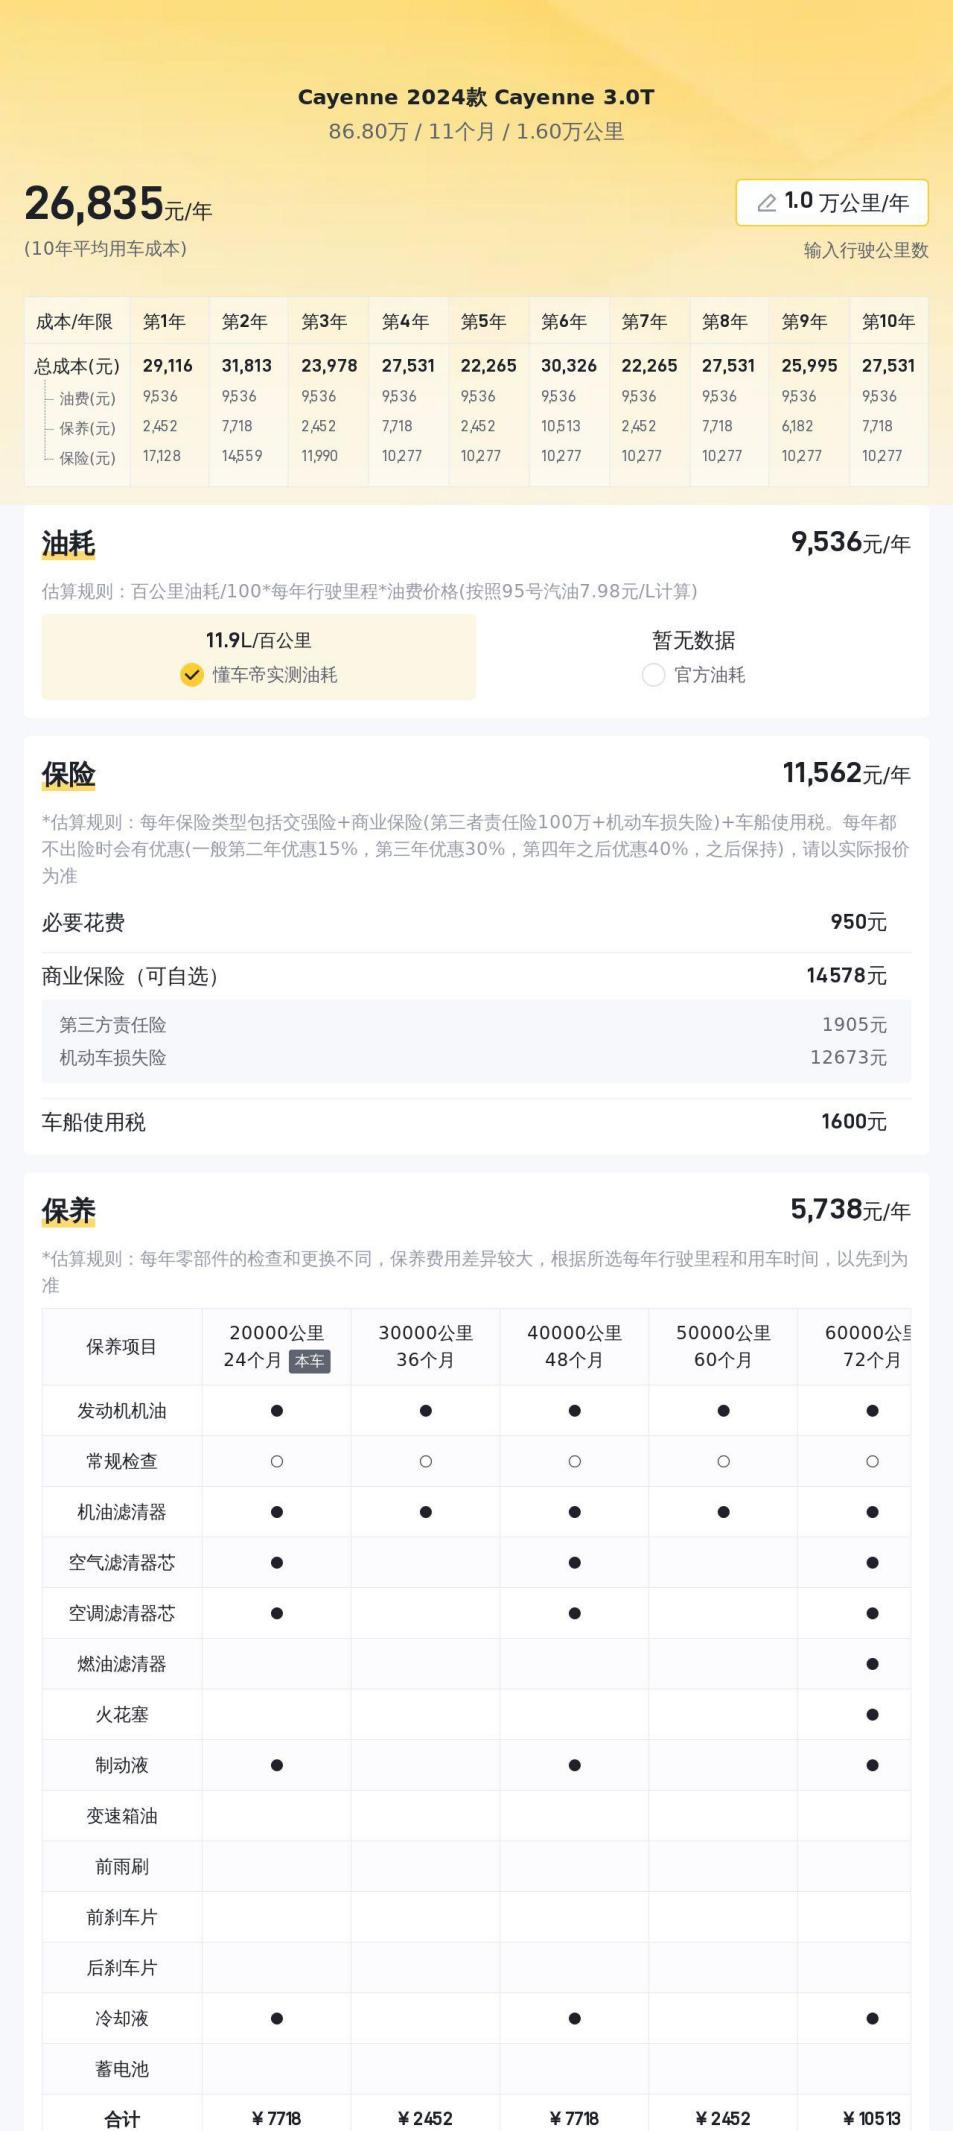Click the 车船使用税 row
The height and width of the screenshot is (2131, 953).
pos(475,1122)
